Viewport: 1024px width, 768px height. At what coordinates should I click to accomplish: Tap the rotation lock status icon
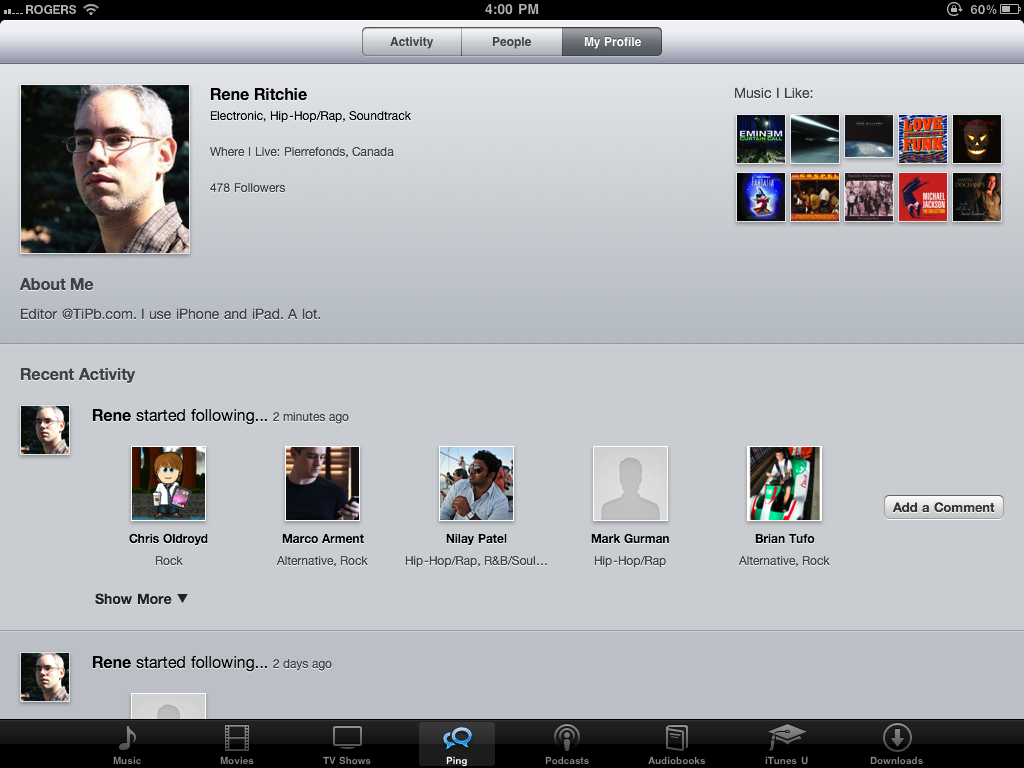tap(954, 9)
